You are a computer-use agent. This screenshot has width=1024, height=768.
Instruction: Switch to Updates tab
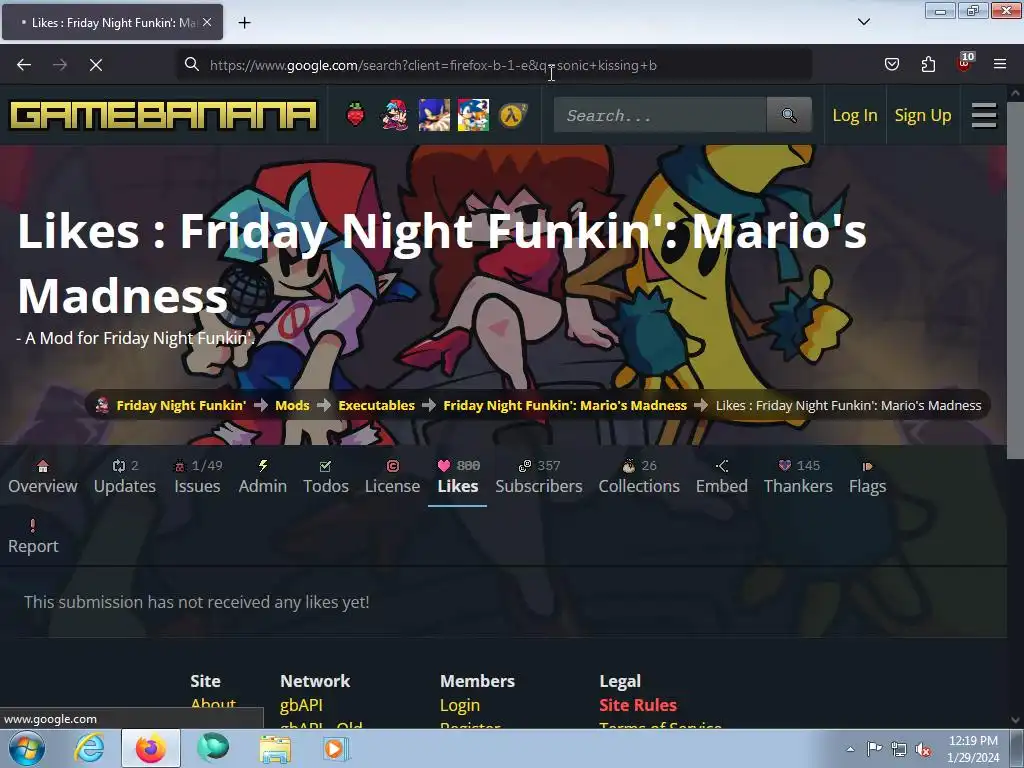[x=125, y=477]
